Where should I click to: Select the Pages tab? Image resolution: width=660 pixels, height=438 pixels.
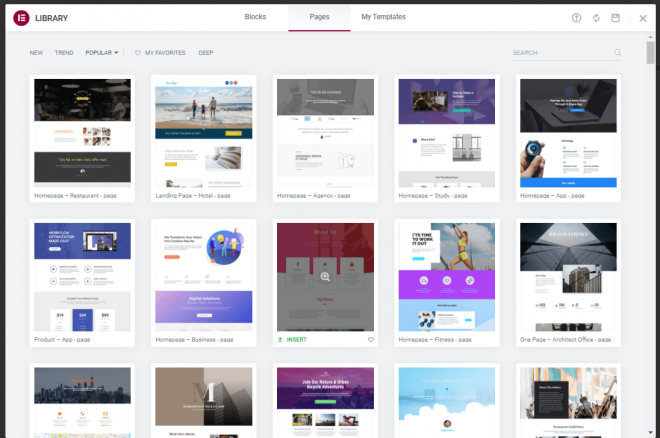click(x=319, y=17)
